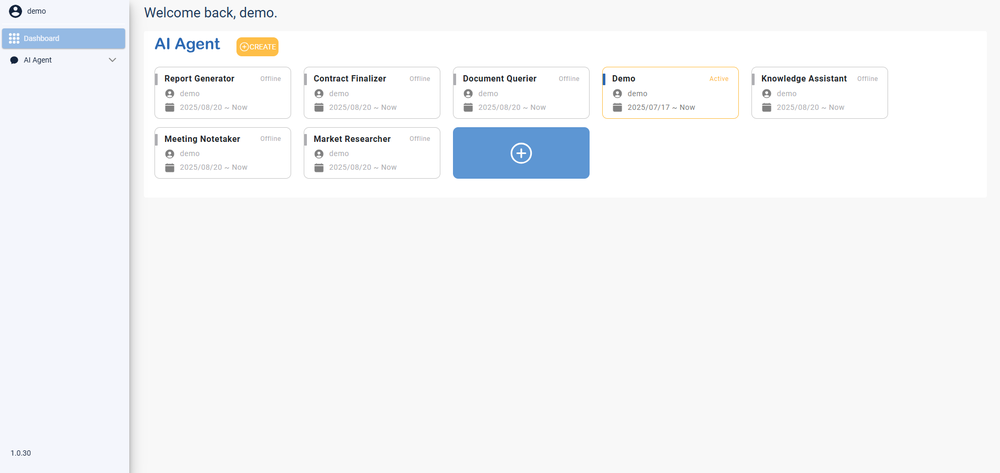Click the user icon on Meeting Notetaker card
This screenshot has height=473, width=1000.
[170, 154]
